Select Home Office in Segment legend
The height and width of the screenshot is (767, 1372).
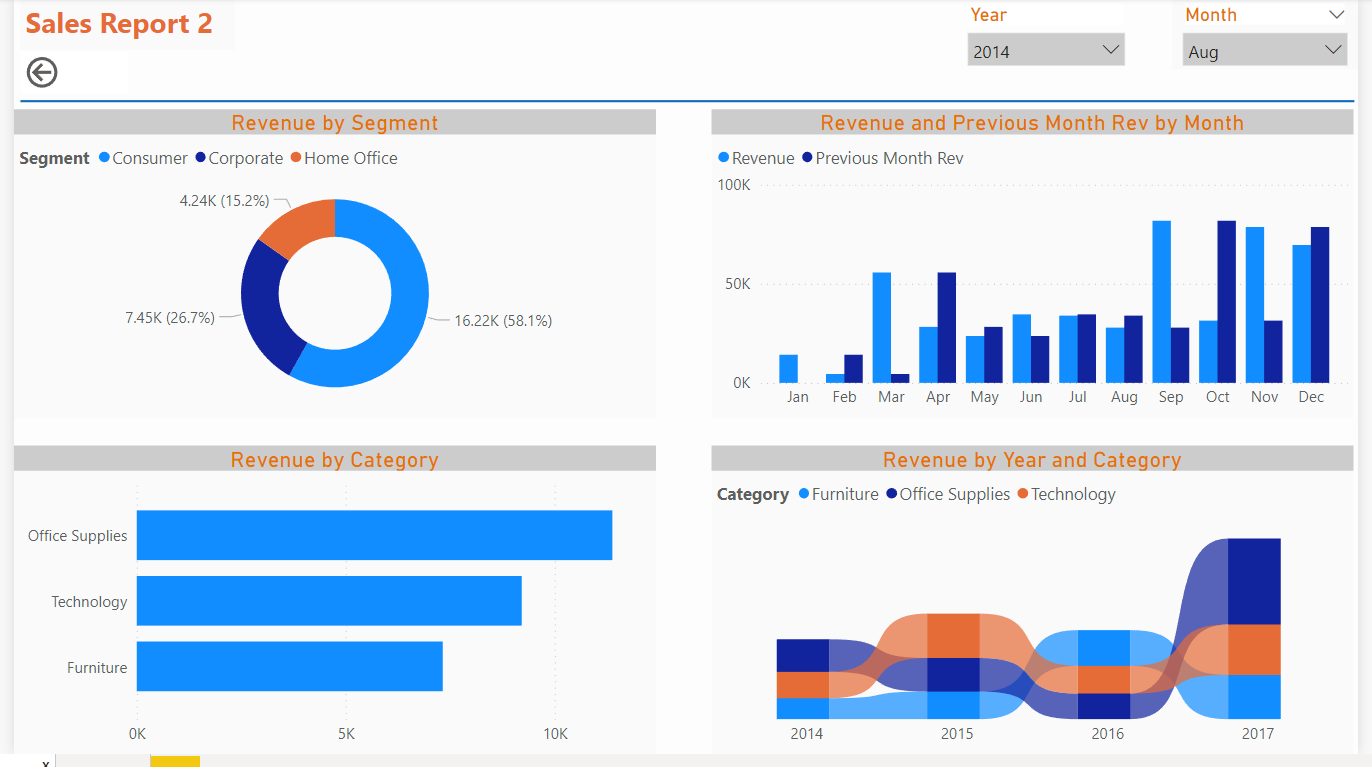344,158
